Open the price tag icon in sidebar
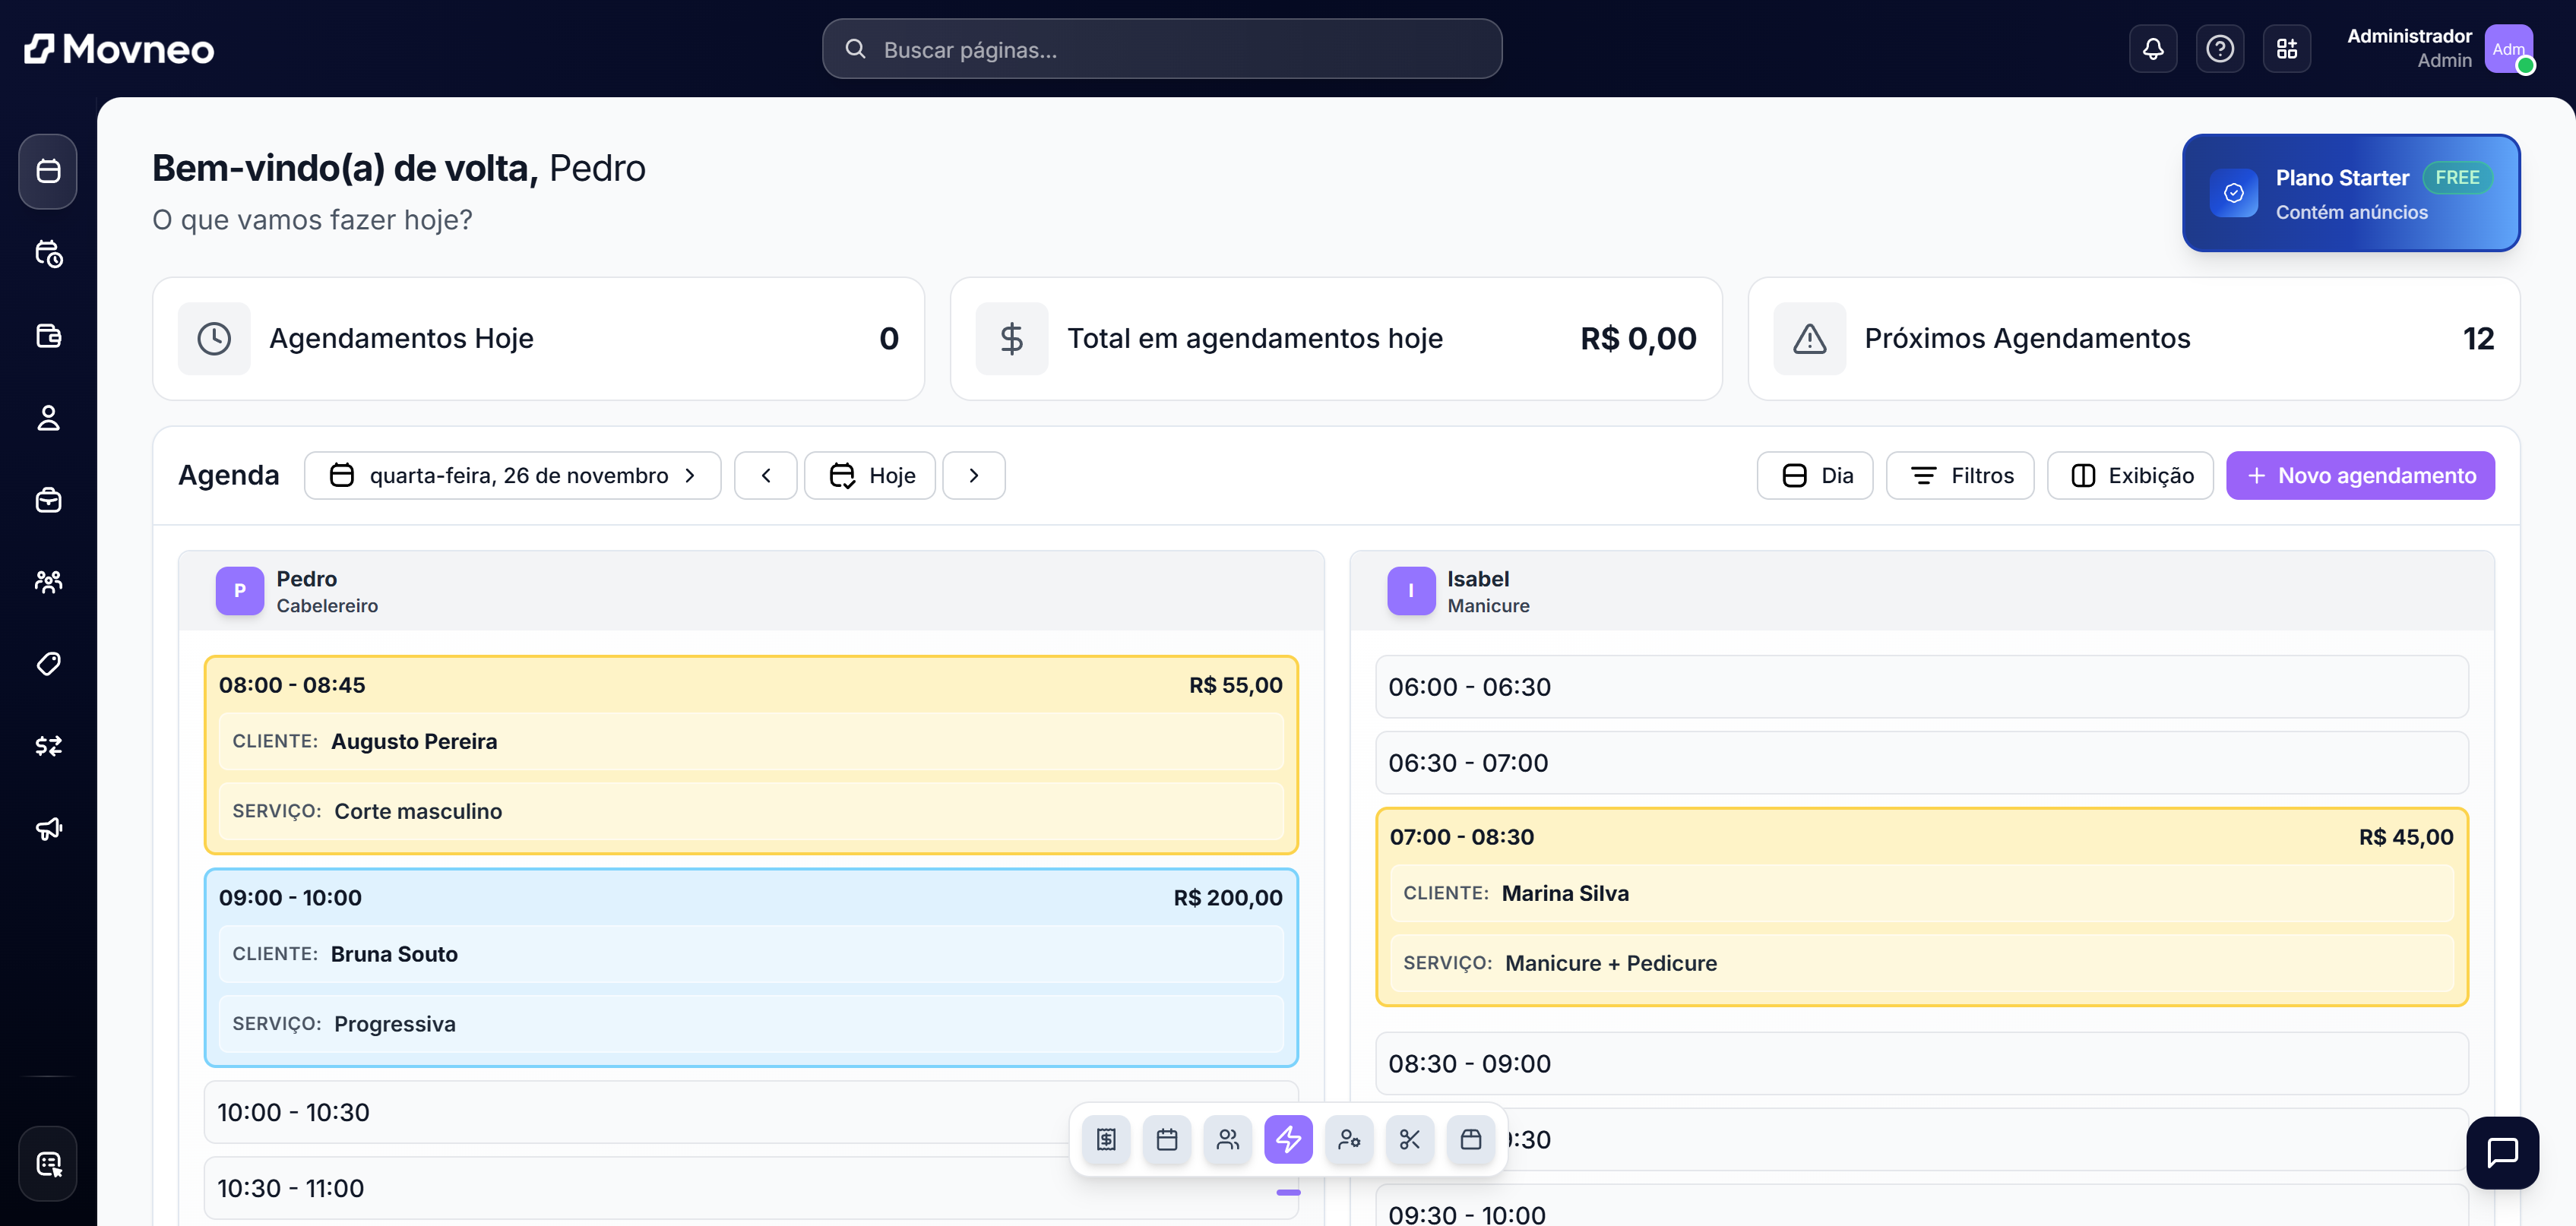Viewport: 2576px width, 1226px height. pos(48,664)
